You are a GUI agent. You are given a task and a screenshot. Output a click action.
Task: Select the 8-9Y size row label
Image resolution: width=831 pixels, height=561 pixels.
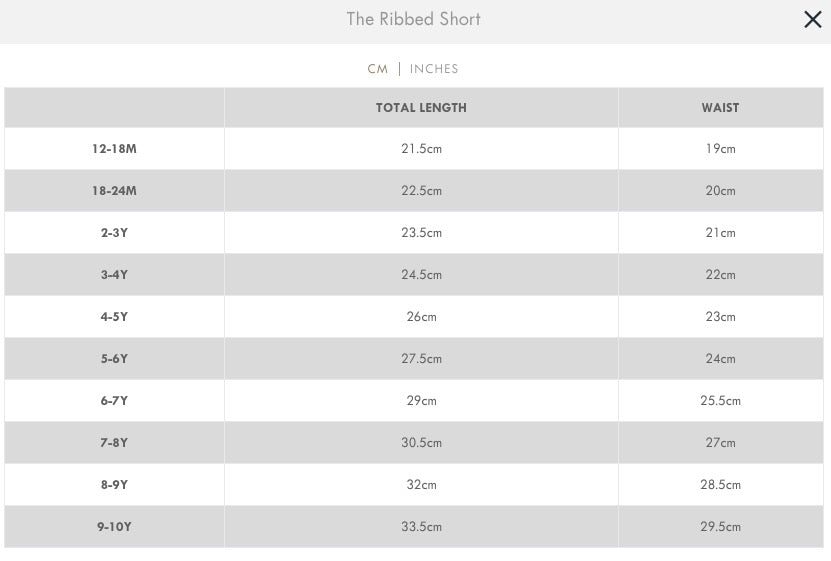click(114, 485)
